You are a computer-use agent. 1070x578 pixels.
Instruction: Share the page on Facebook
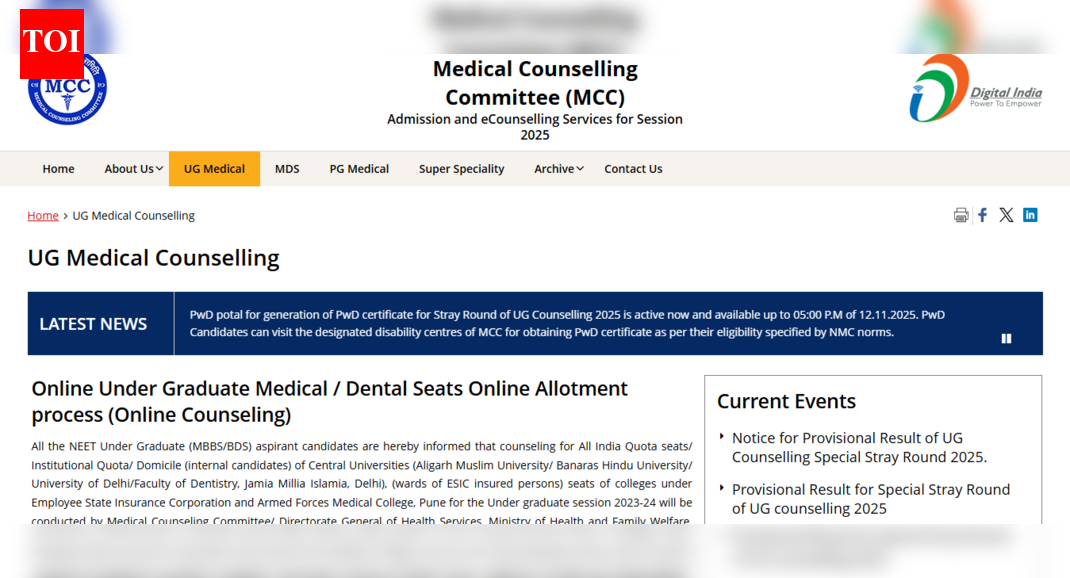(982, 214)
